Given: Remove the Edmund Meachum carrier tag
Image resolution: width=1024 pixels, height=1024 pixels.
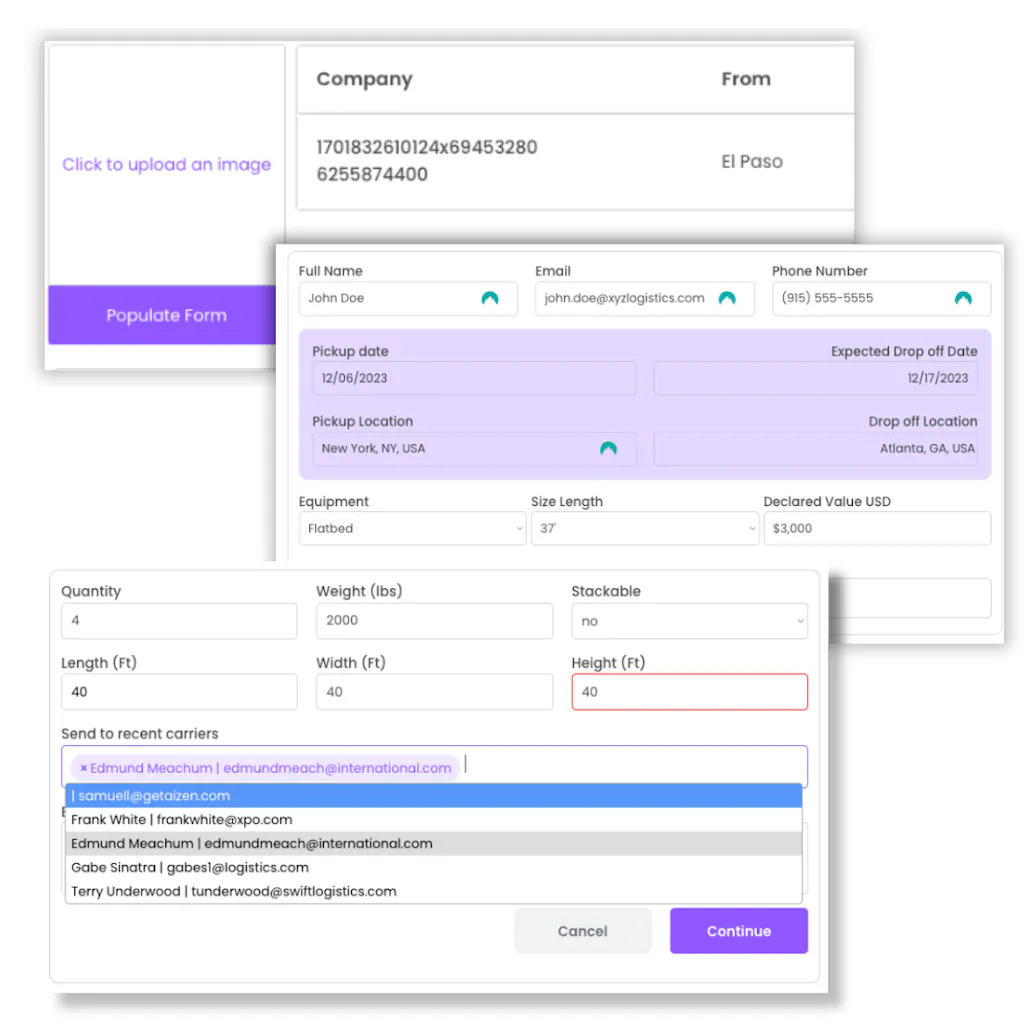Looking at the screenshot, I should point(84,768).
